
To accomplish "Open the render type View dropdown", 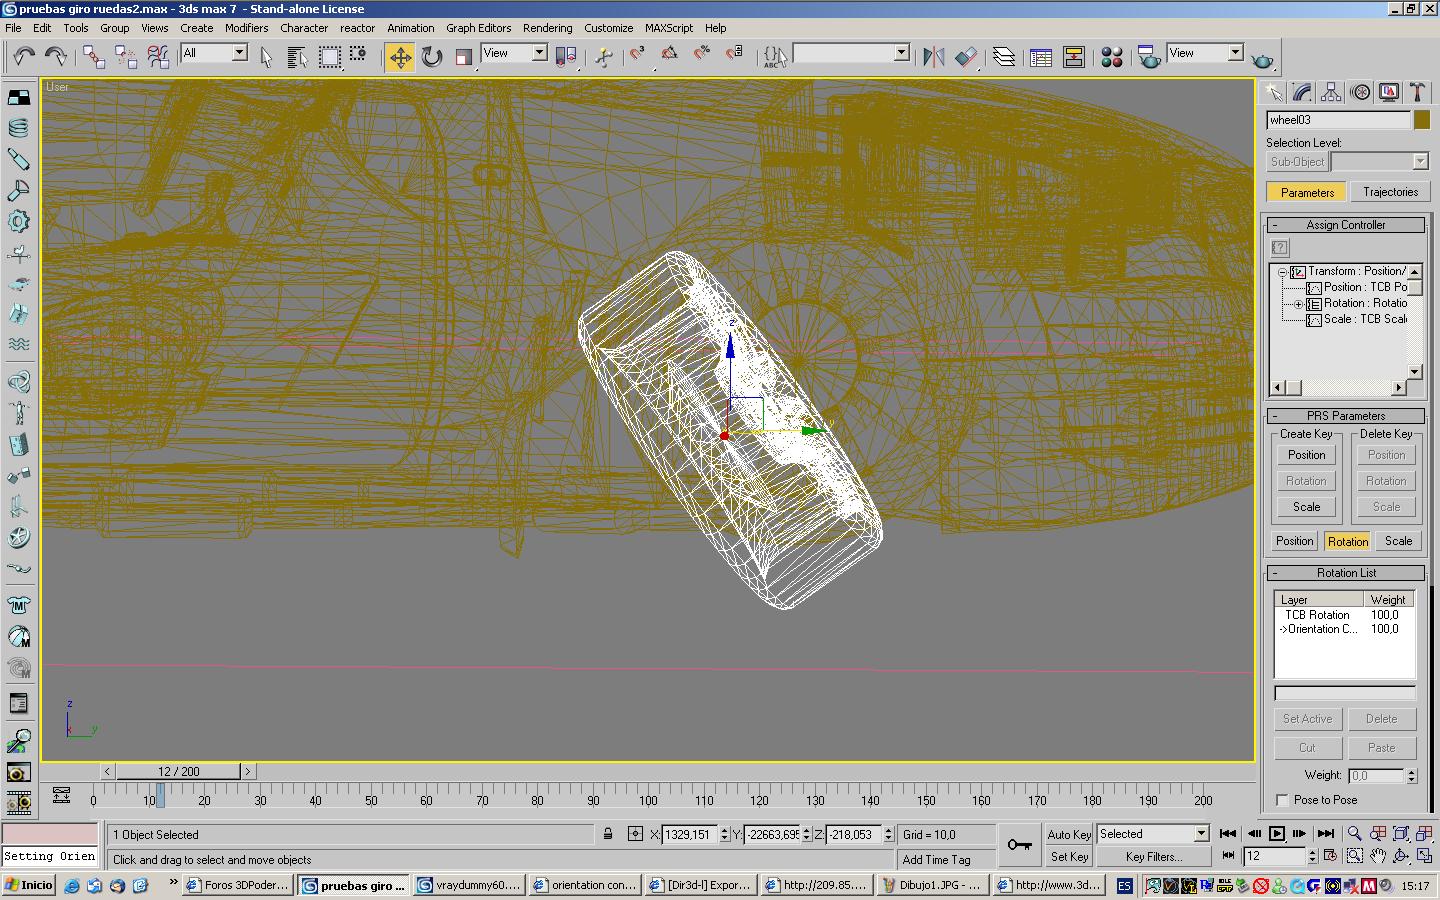I will (x=1235, y=53).
